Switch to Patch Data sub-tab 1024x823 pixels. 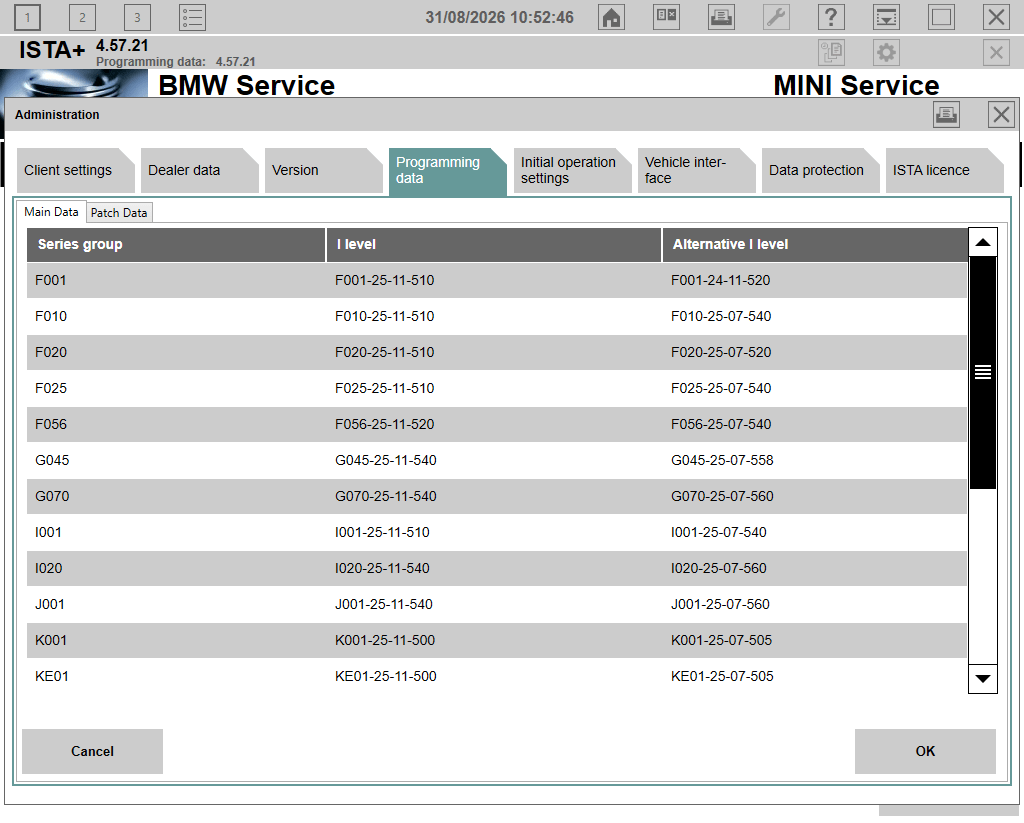(x=119, y=213)
